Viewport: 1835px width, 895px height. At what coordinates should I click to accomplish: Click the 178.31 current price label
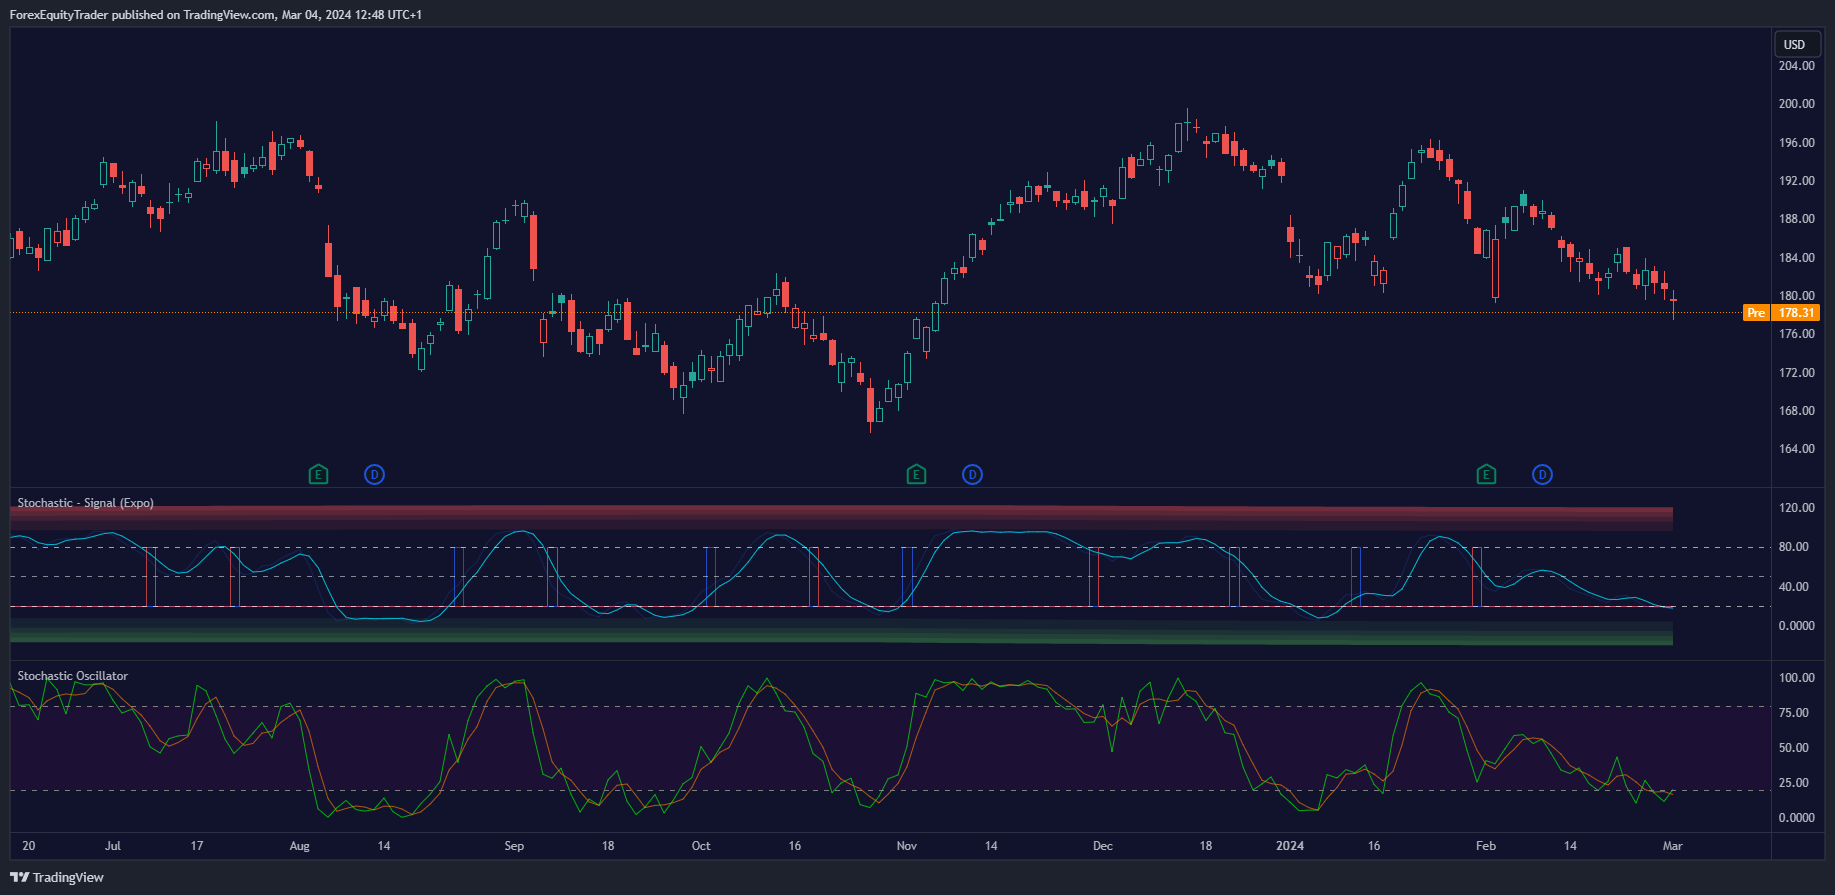1796,313
